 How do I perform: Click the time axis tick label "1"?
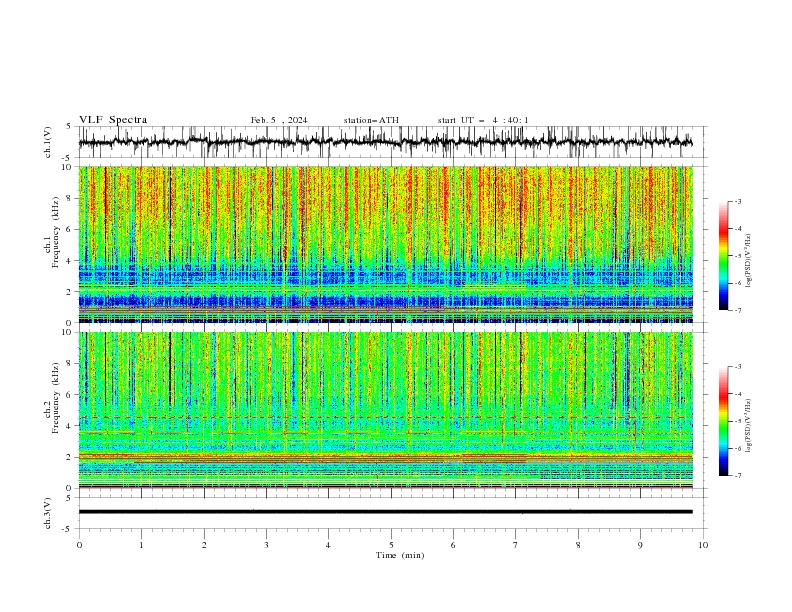[141, 545]
